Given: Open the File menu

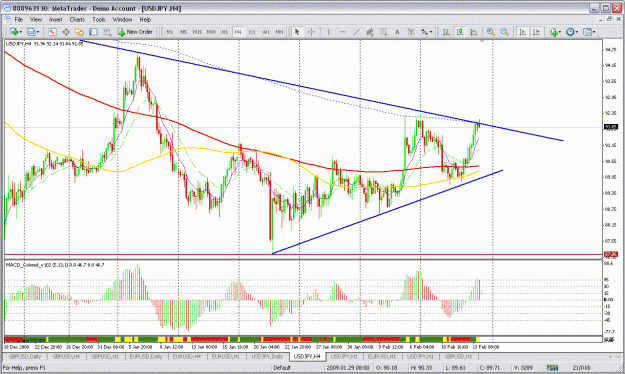Looking at the screenshot, I should [x=19, y=19].
